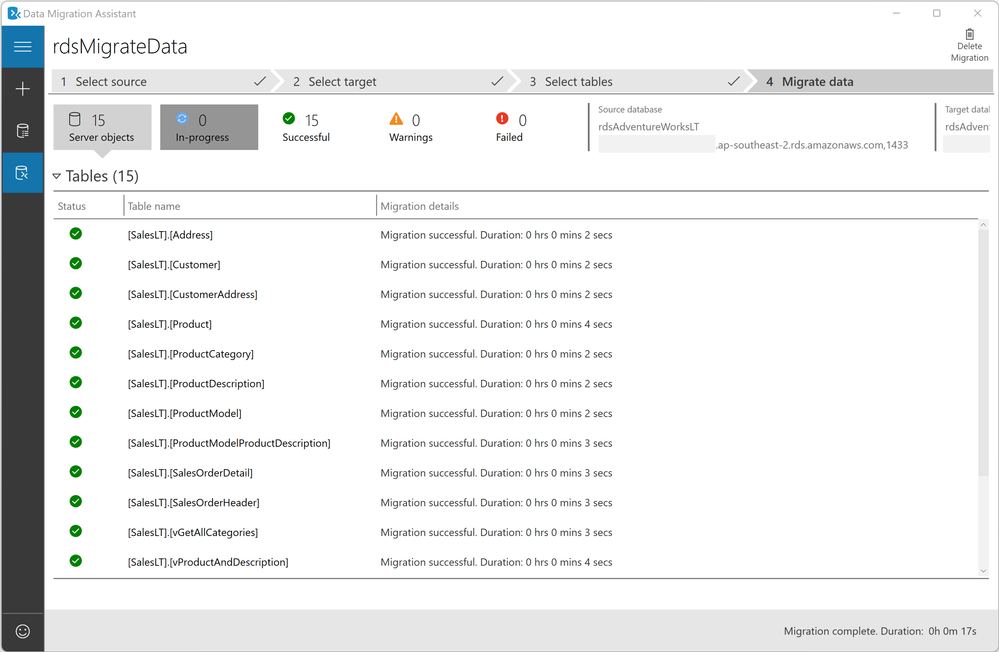Go to step 1 Select source
Image resolution: width=999 pixels, height=652 pixels.
point(162,82)
